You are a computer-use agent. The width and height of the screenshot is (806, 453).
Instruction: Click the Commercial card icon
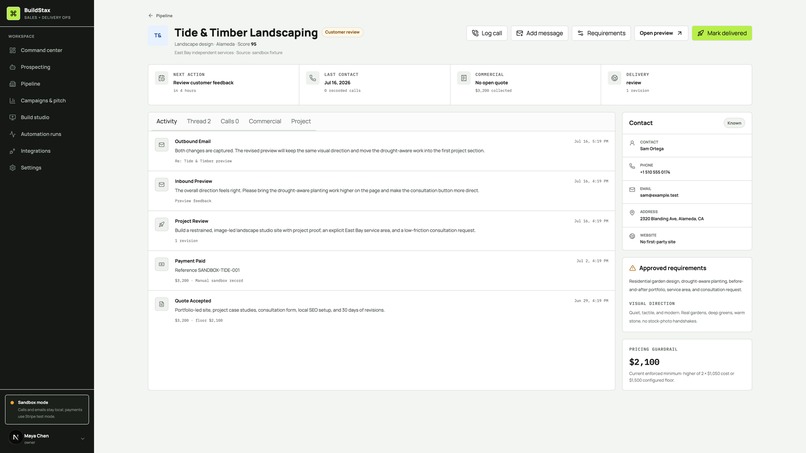464,78
